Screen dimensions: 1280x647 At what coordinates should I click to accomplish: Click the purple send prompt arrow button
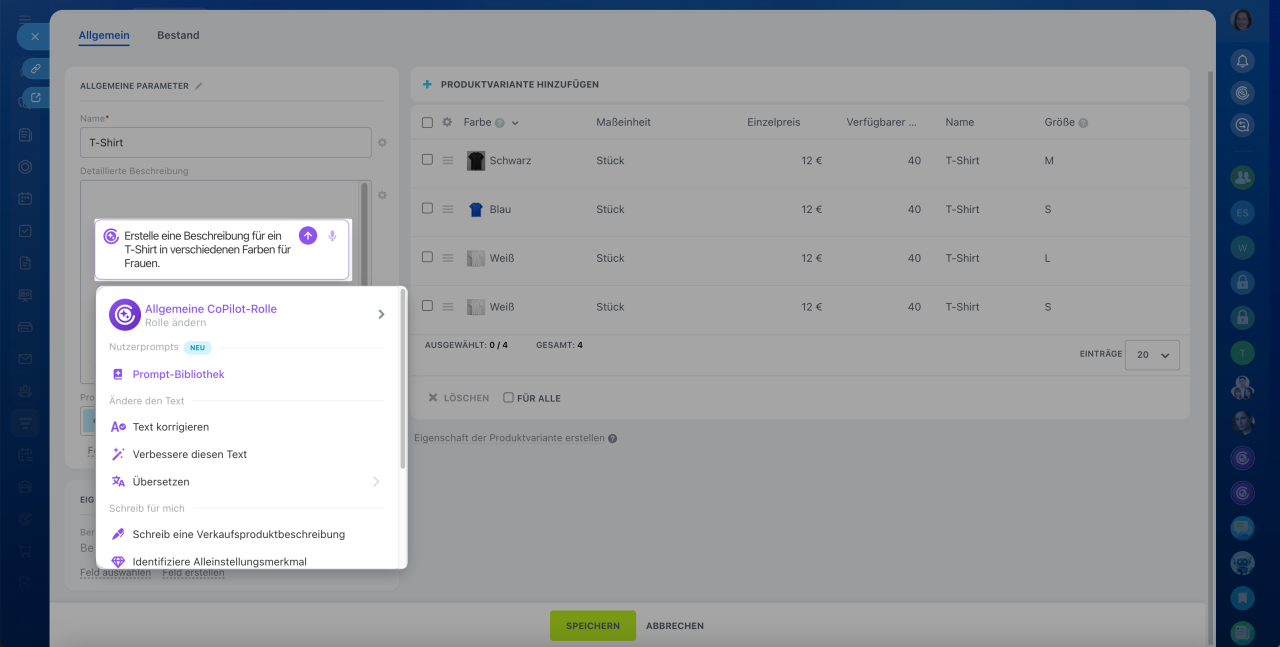coord(308,236)
